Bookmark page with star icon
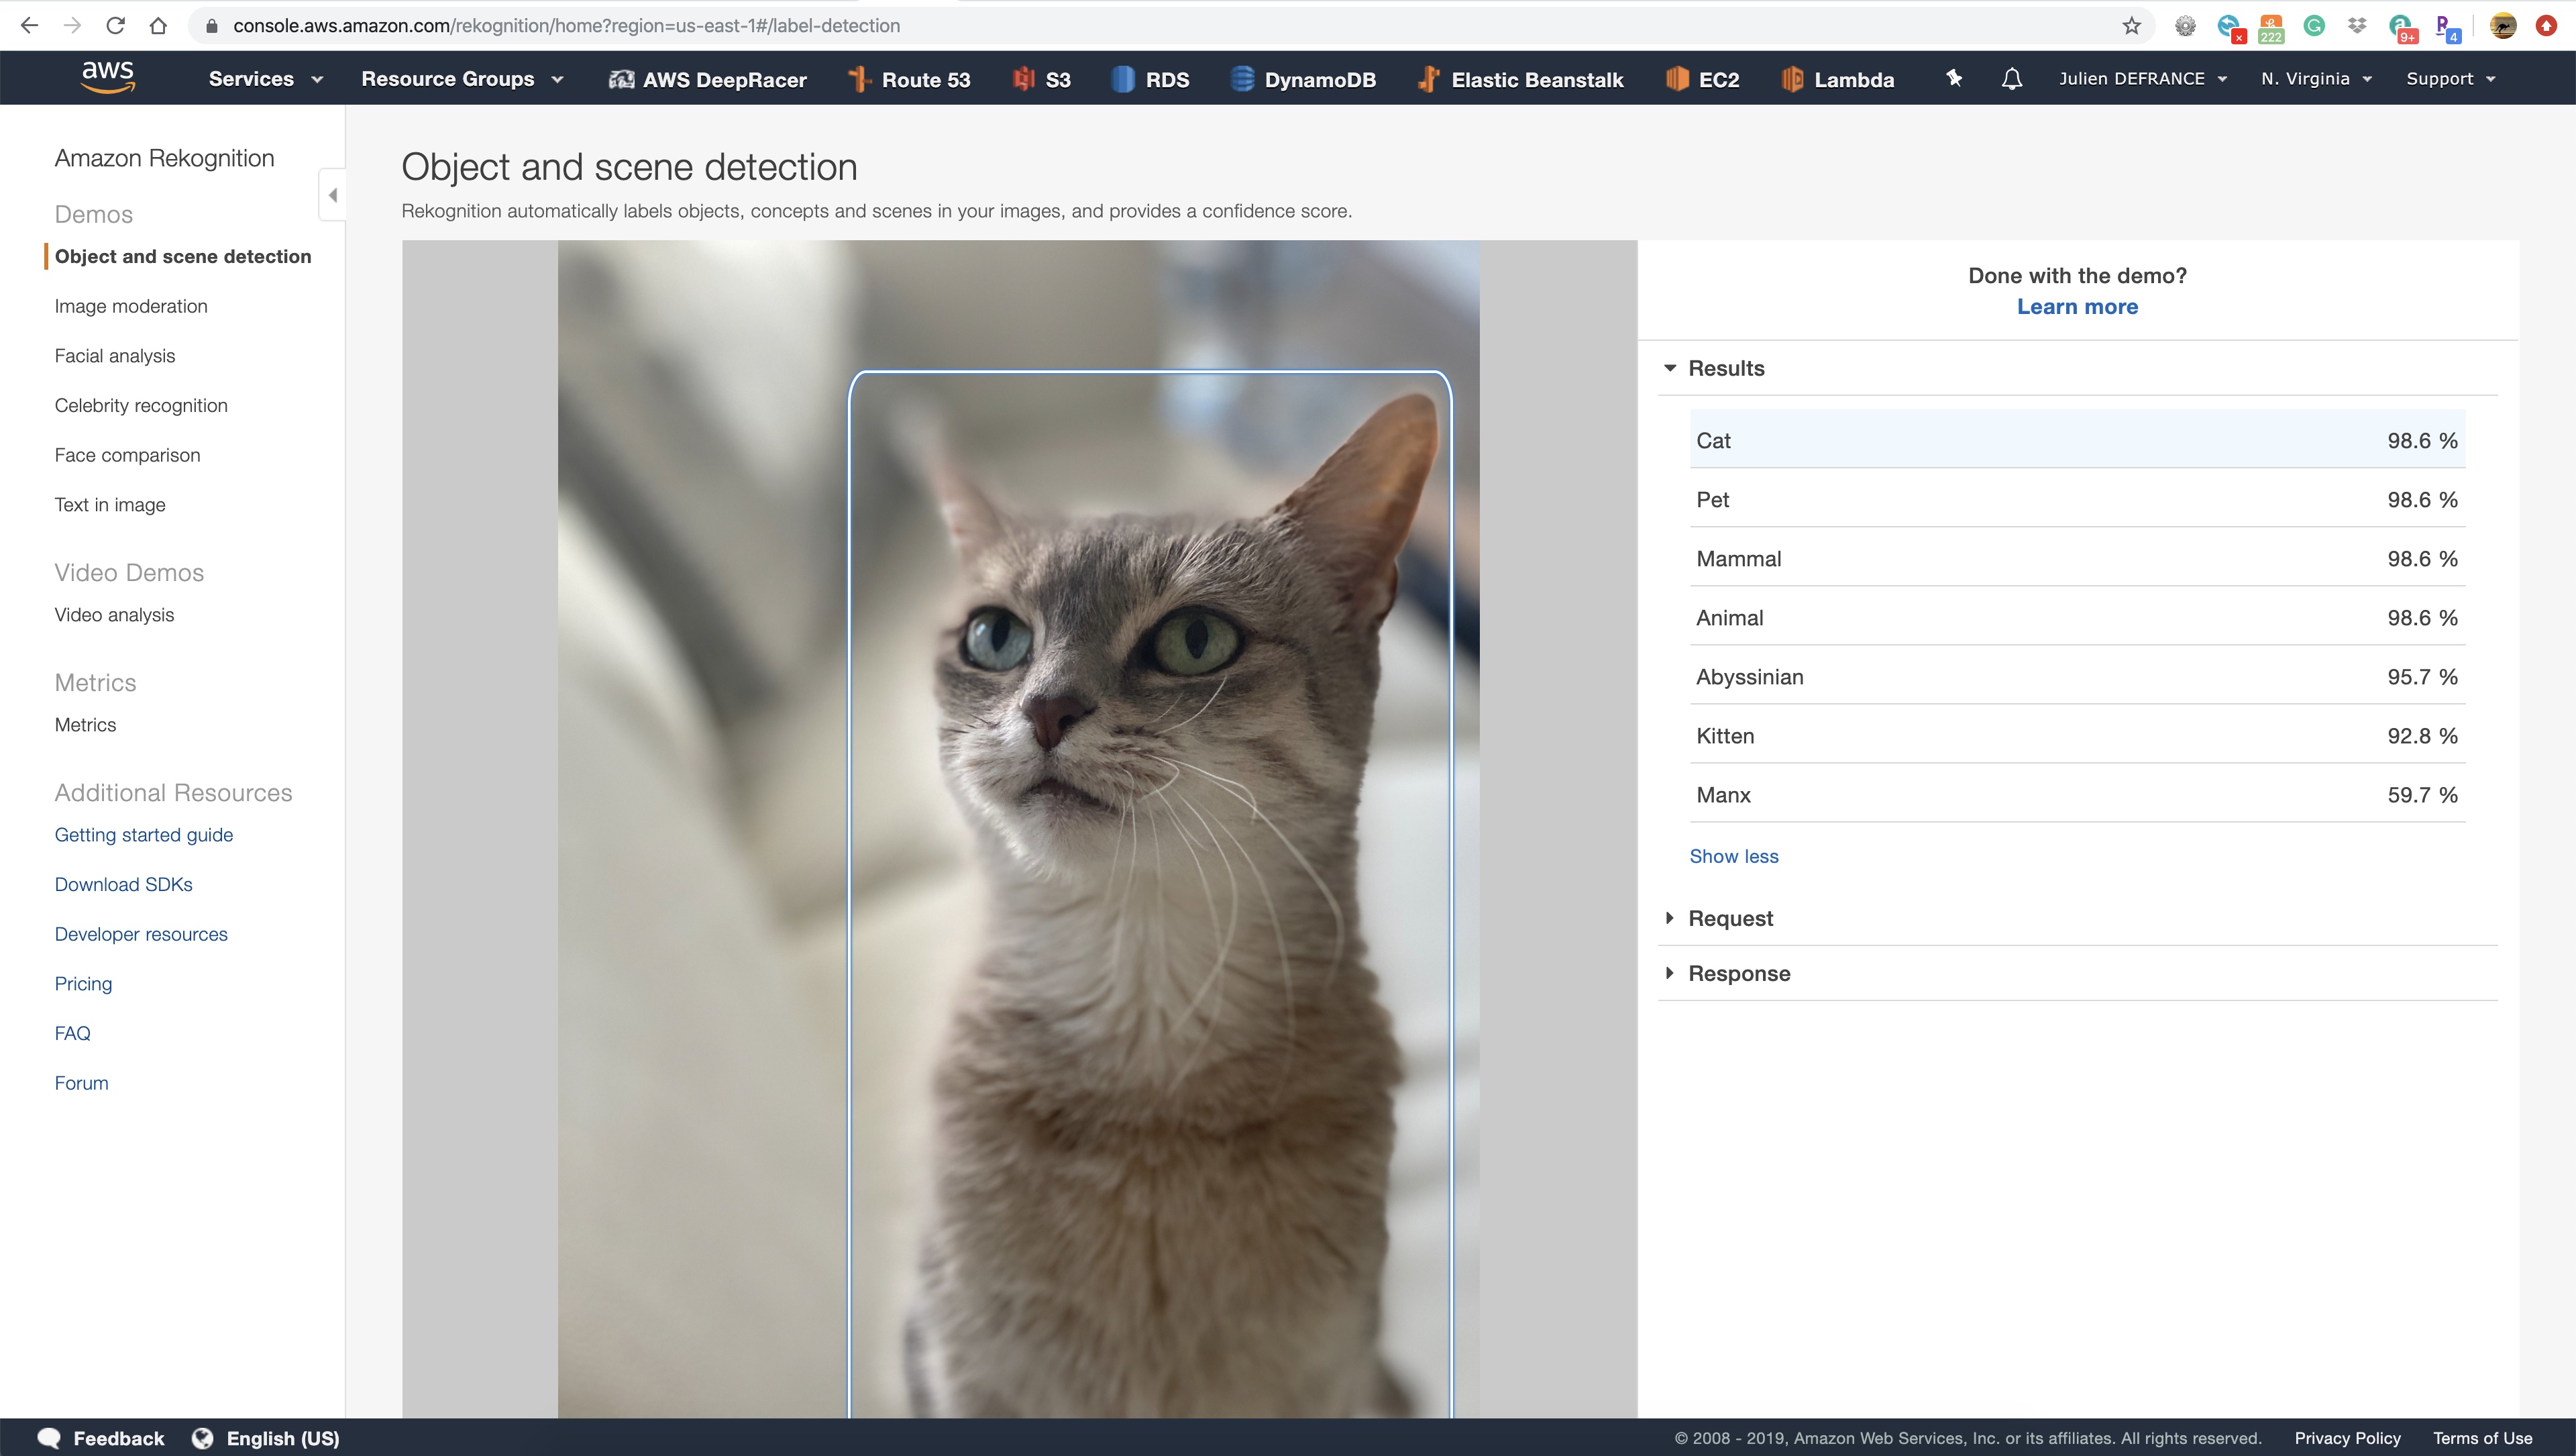Screen dimensions: 2576x1456 click(2131, 26)
